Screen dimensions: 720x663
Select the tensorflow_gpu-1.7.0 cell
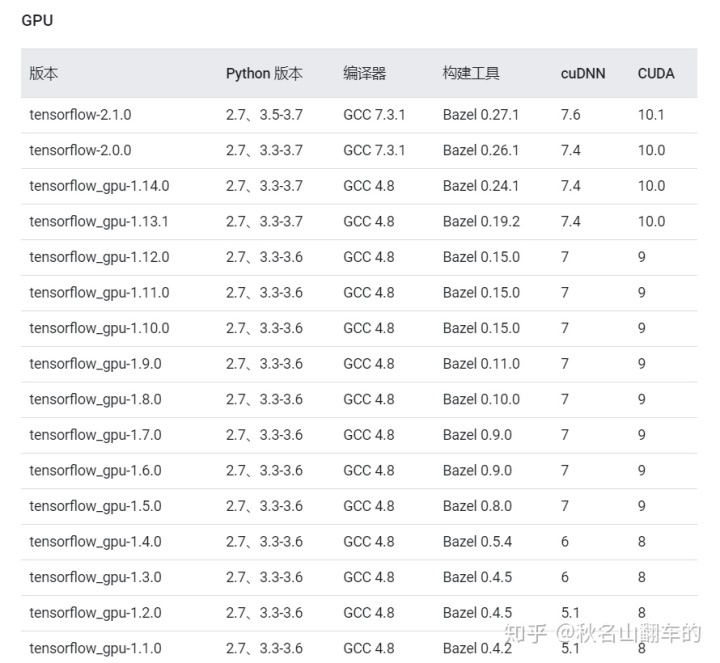coord(96,435)
